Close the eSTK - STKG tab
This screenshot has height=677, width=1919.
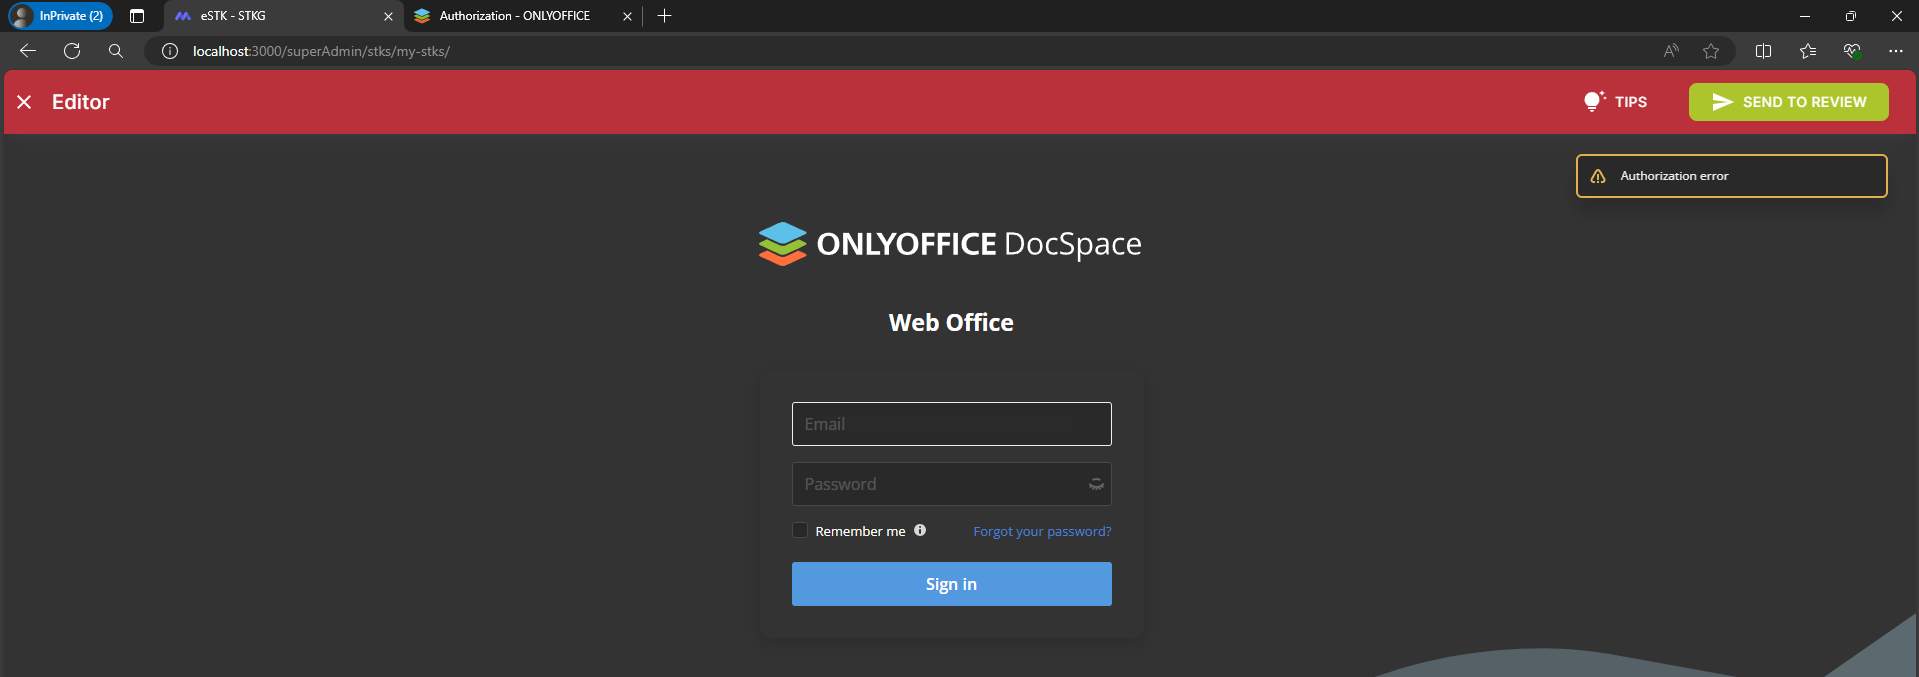[388, 16]
